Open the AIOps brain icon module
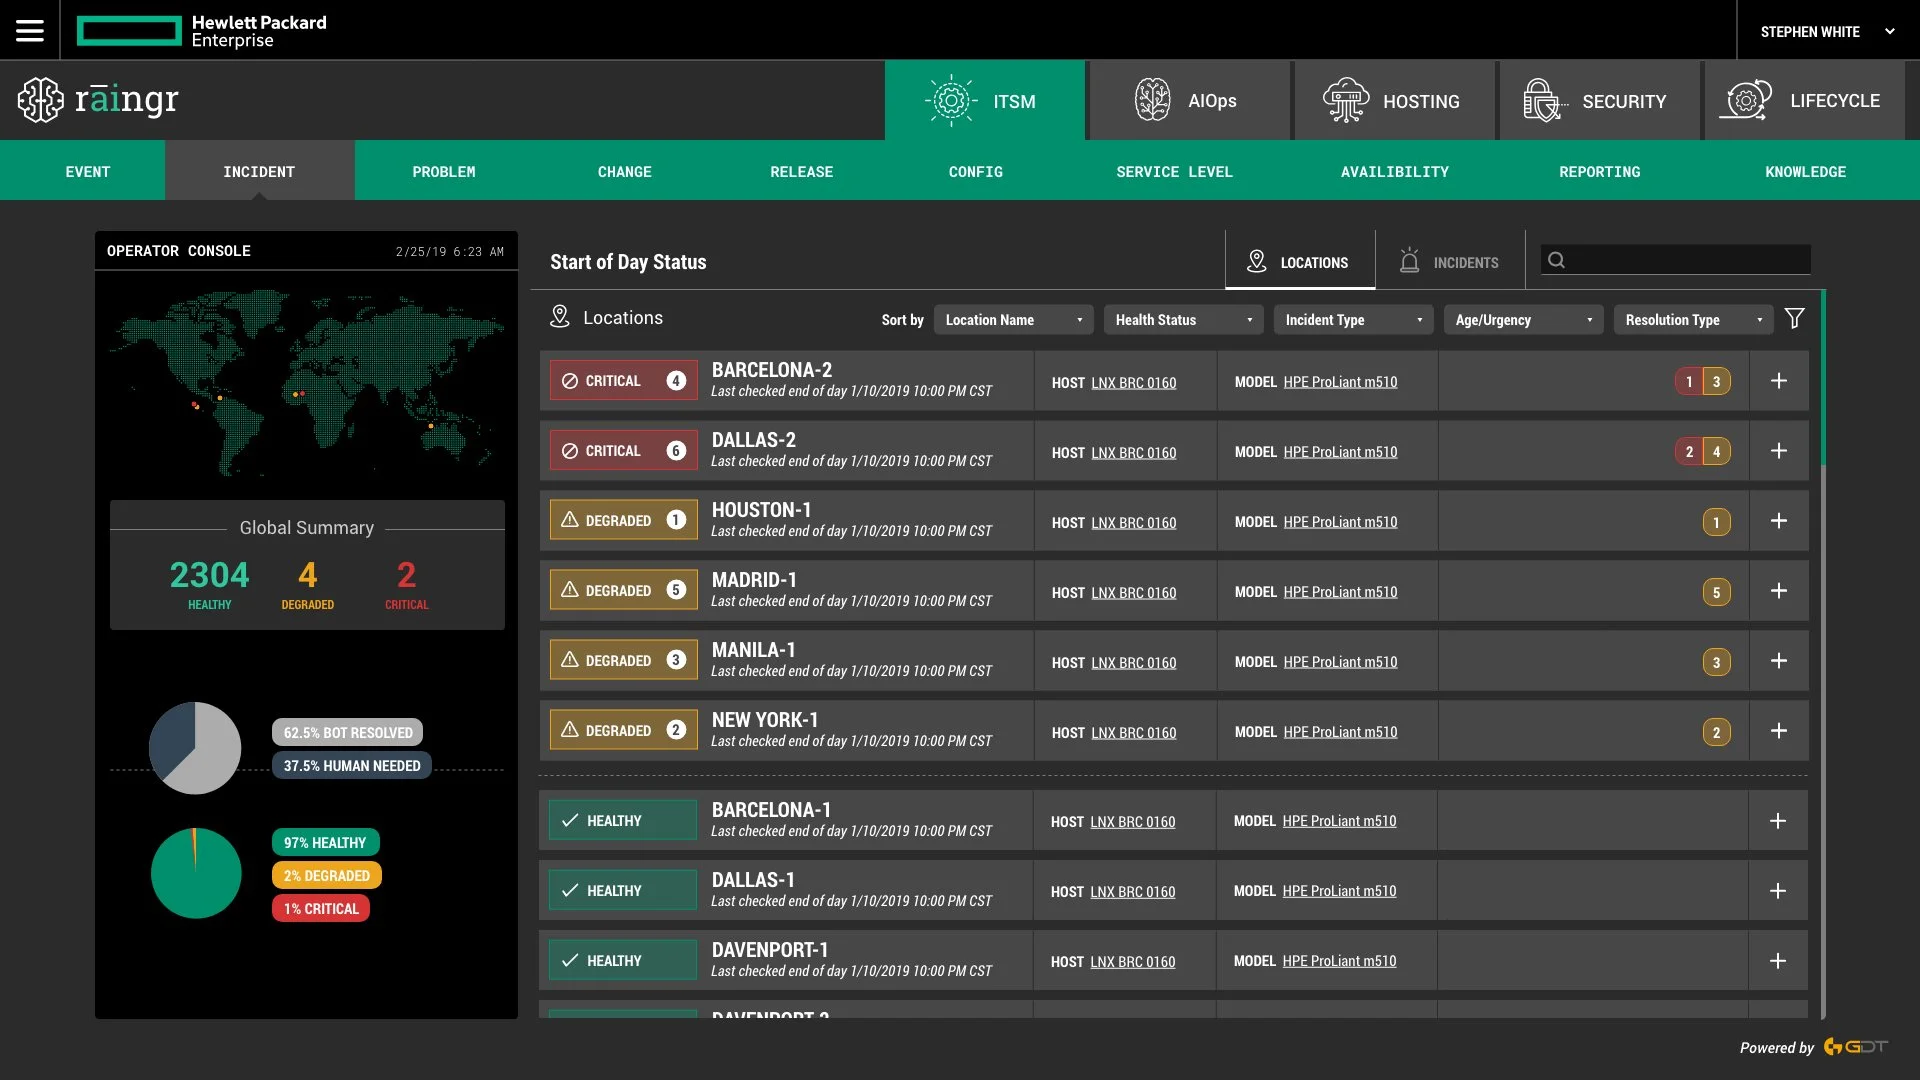The width and height of the screenshot is (1920, 1080). click(1152, 100)
